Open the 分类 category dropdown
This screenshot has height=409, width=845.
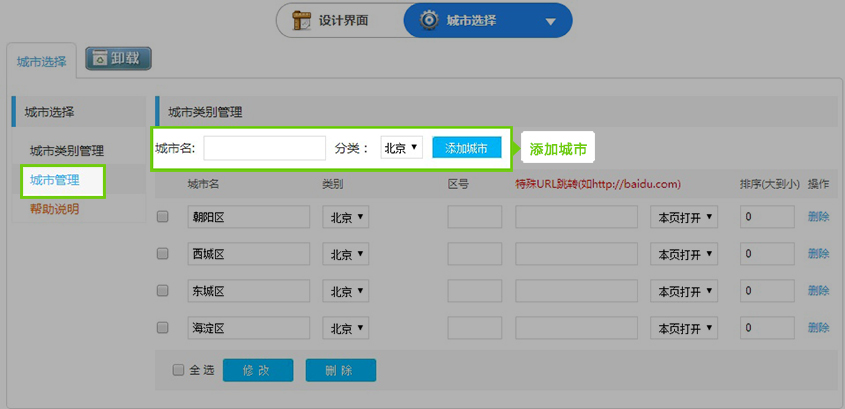click(401, 148)
